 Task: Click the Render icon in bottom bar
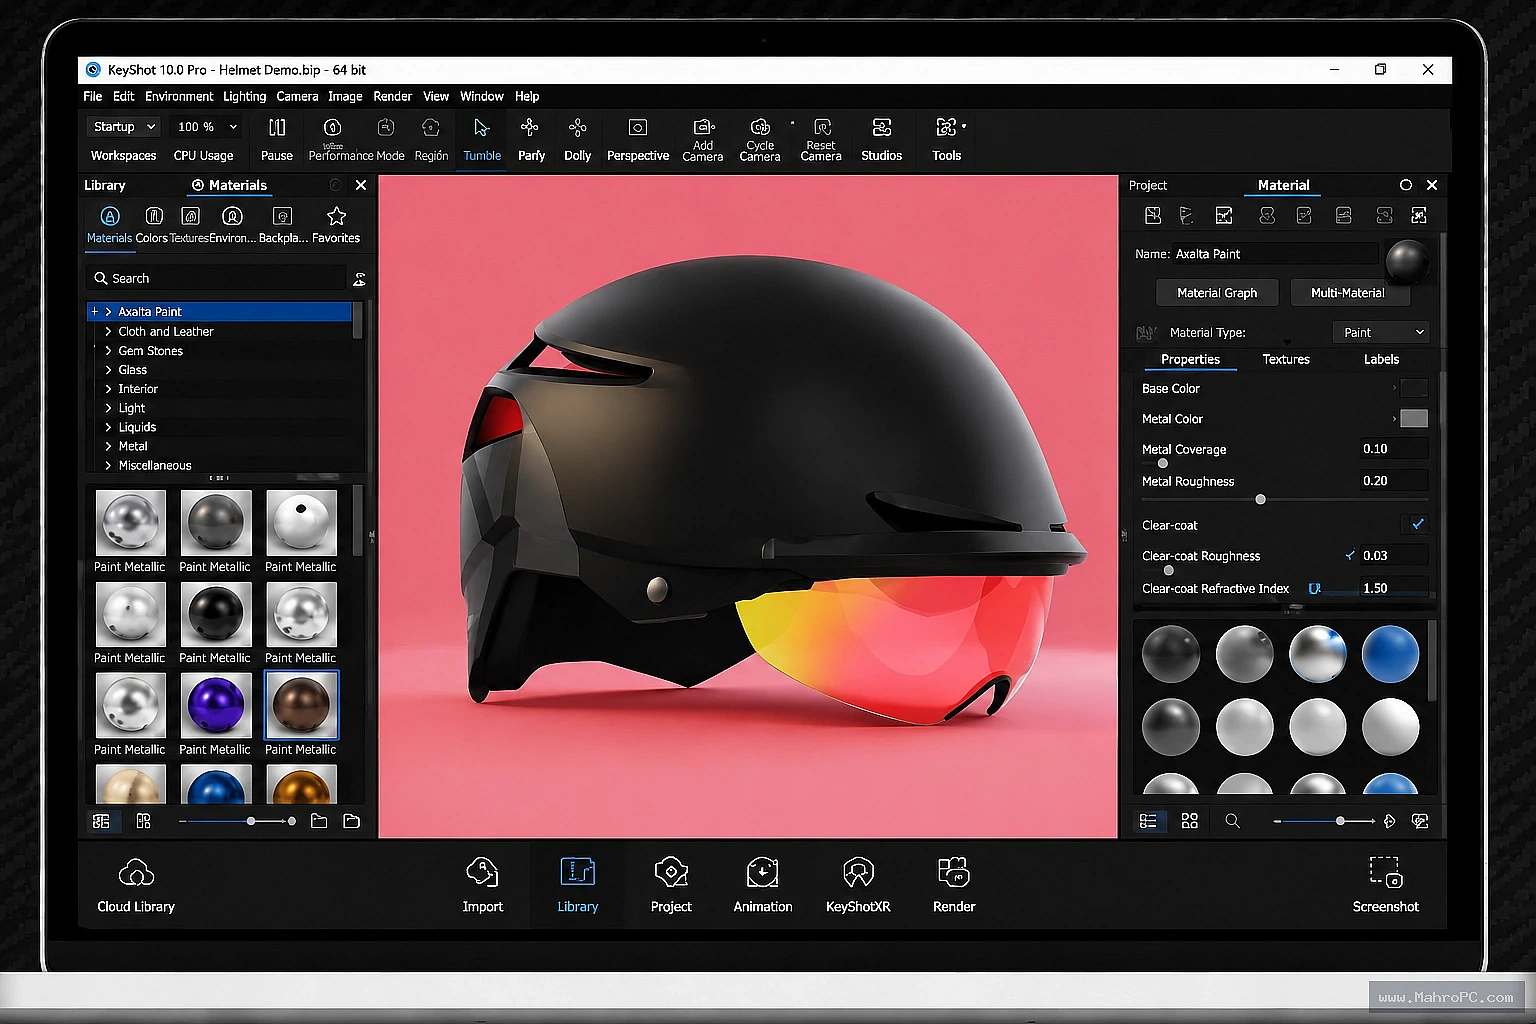(x=954, y=873)
